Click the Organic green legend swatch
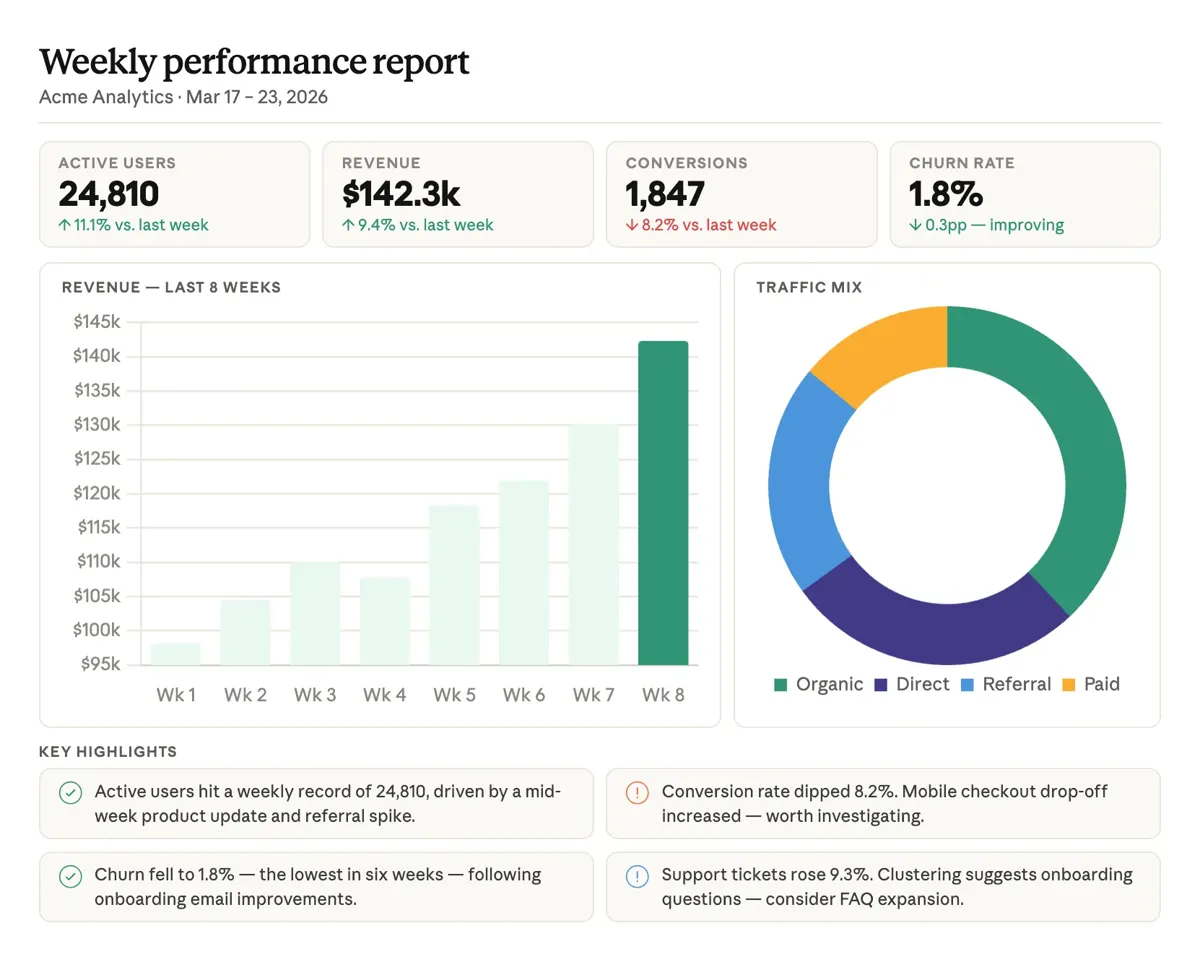The height and width of the screenshot is (962, 1200). point(781,685)
